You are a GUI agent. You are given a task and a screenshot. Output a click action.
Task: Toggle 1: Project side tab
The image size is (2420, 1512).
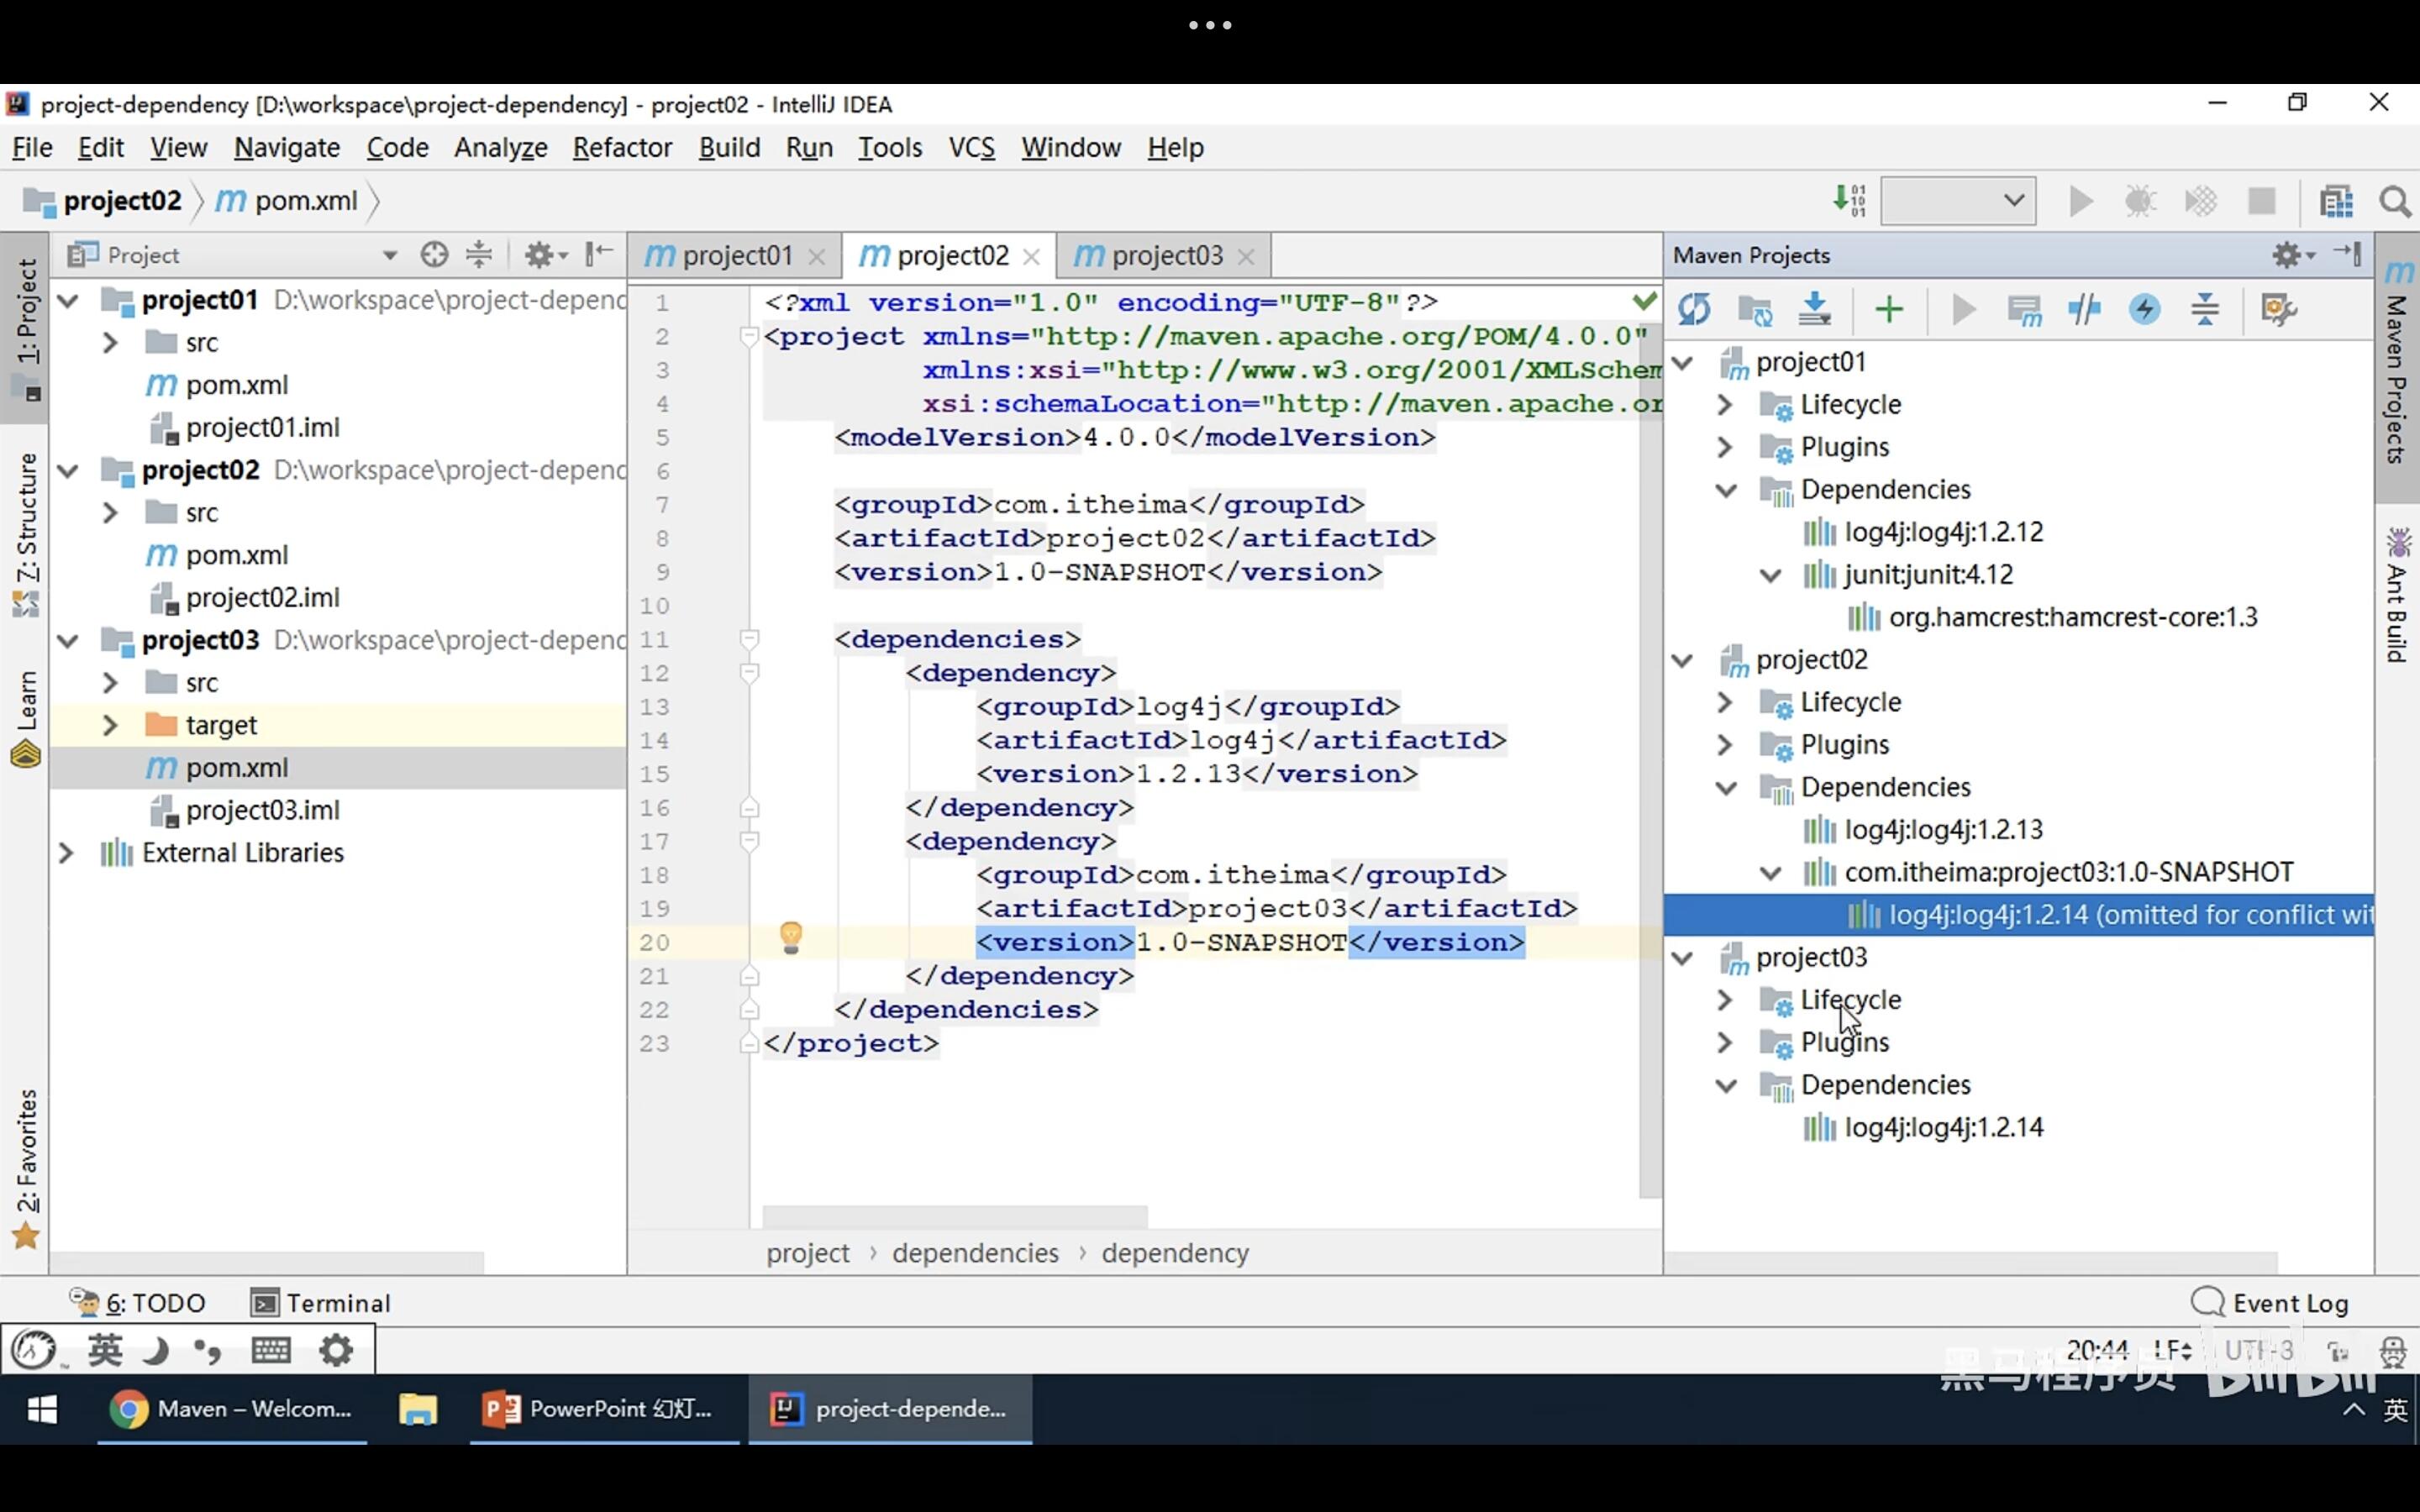[26, 330]
